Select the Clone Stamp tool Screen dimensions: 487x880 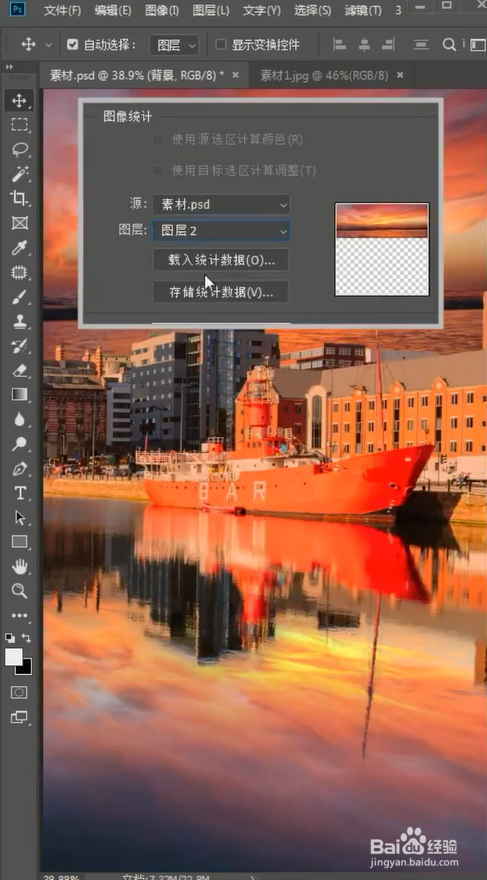[x=20, y=322]
